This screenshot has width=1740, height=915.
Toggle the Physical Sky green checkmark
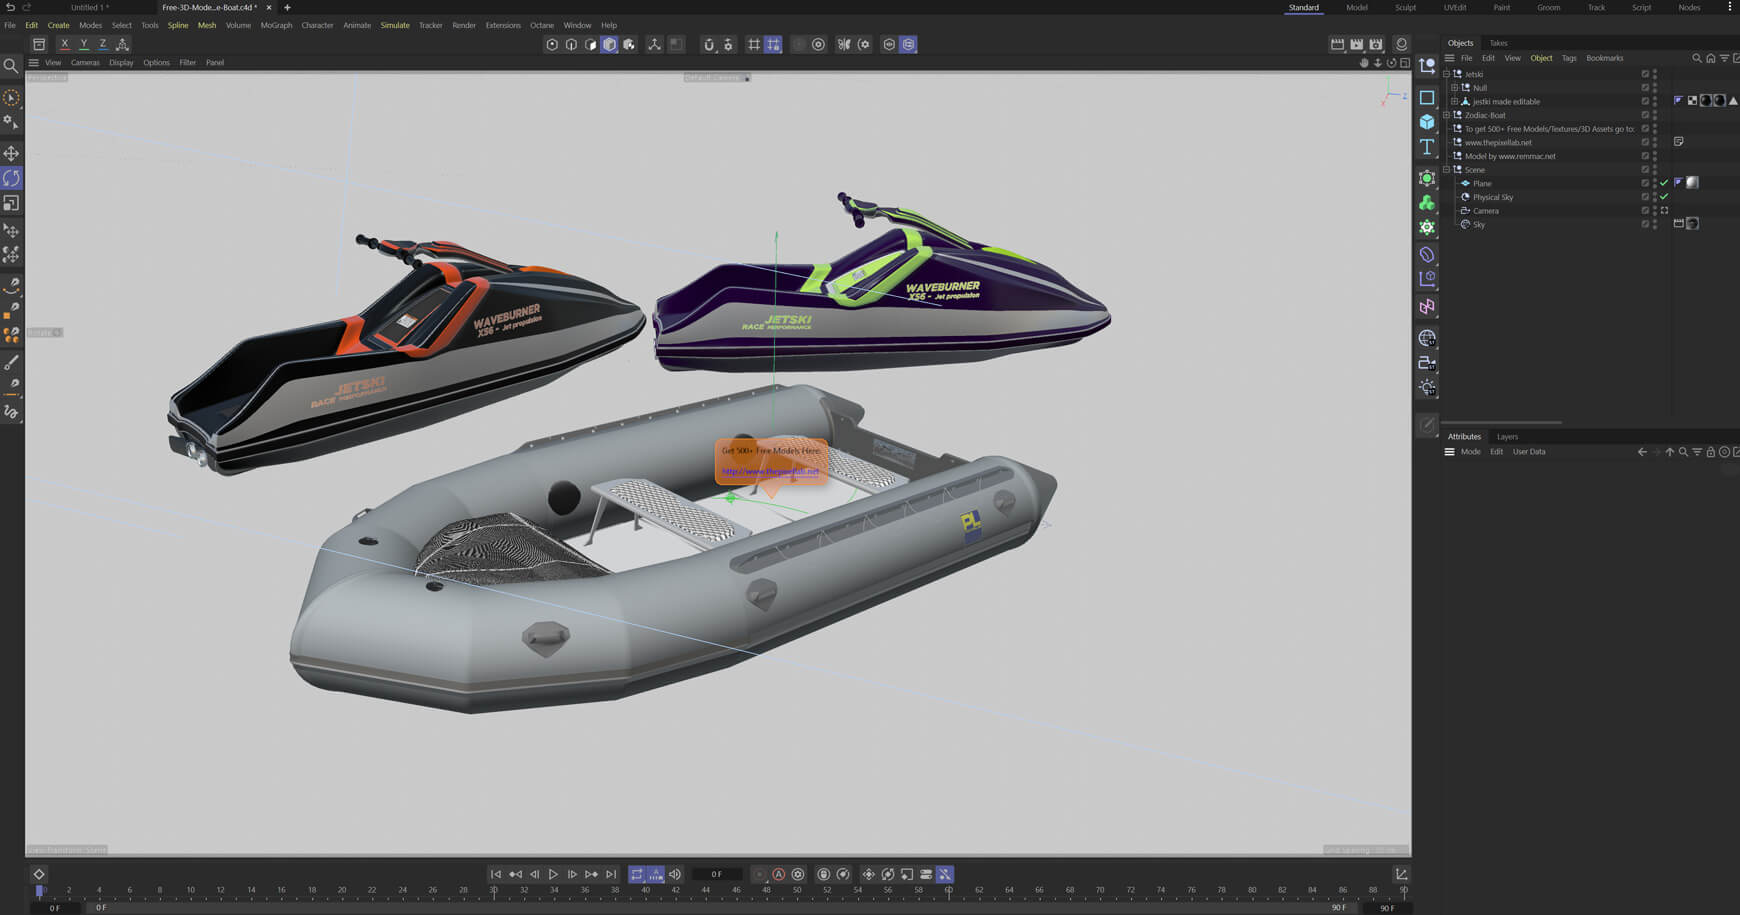click(x=1664, y=197)
